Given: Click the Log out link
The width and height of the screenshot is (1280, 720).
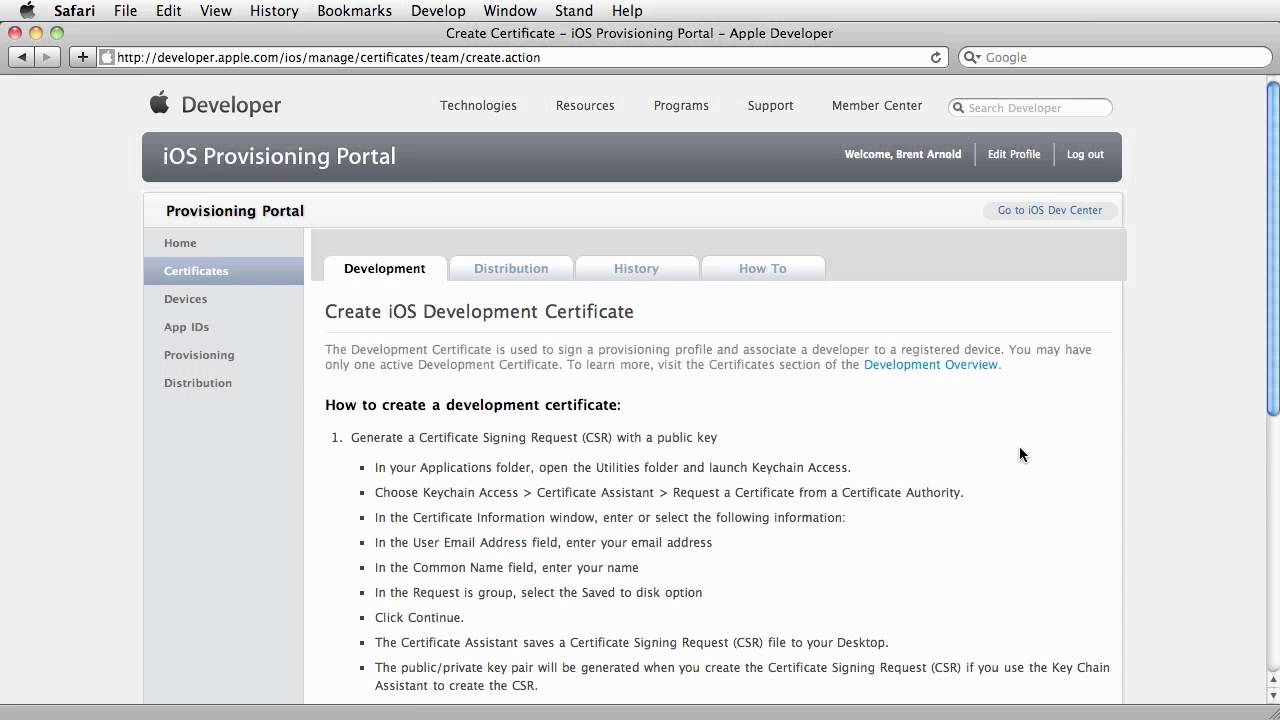Looking at the screenshot, I should click(x=1085, y=154).
